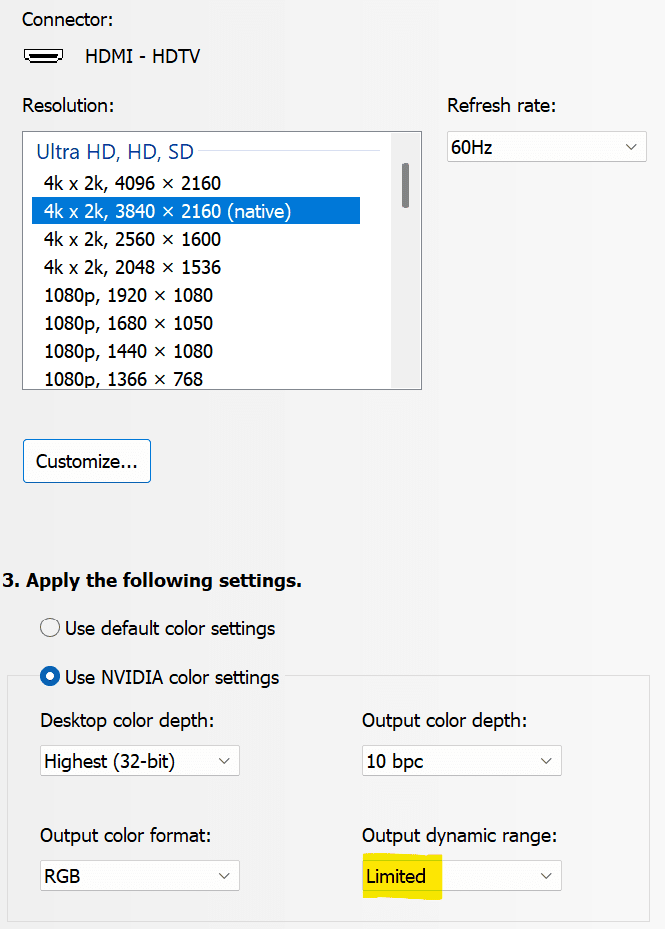Enable Use default color settings

50,629
